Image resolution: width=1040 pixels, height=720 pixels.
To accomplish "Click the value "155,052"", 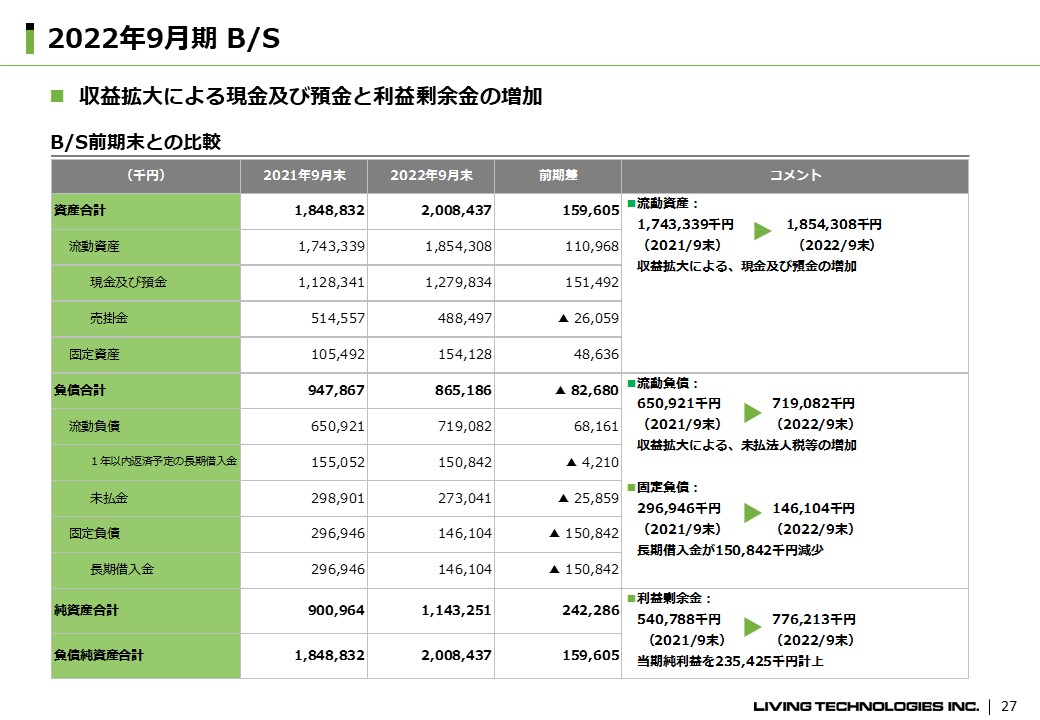I will tap(338, 462).
